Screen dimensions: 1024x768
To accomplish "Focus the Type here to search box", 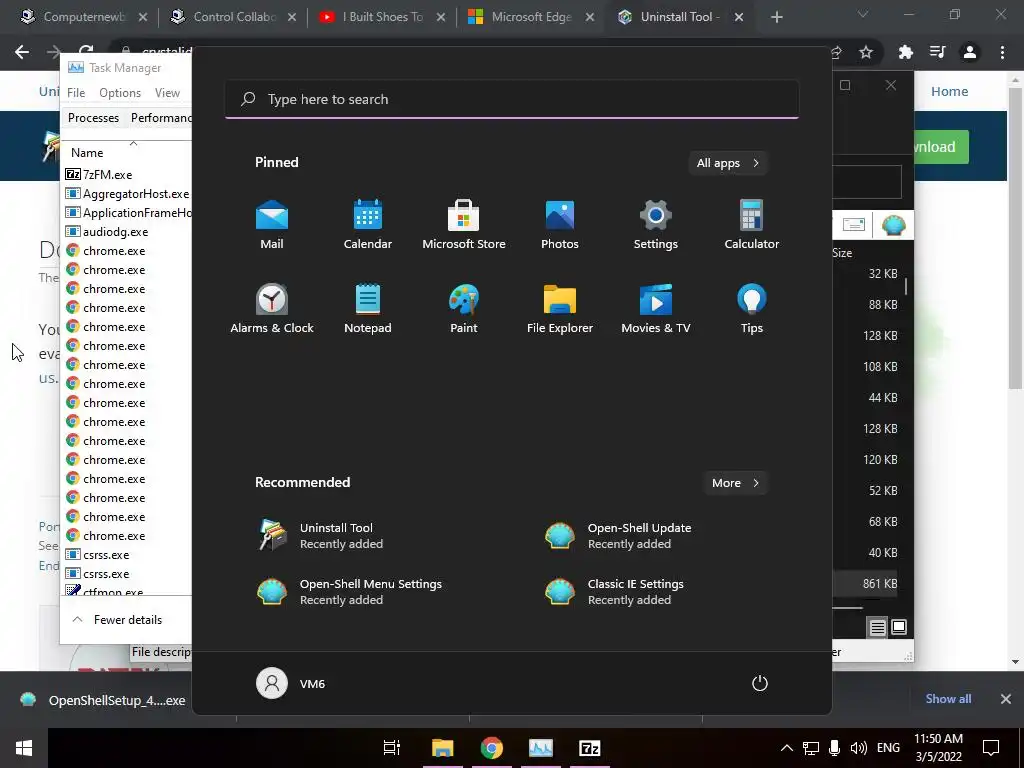I will point(512,99).
